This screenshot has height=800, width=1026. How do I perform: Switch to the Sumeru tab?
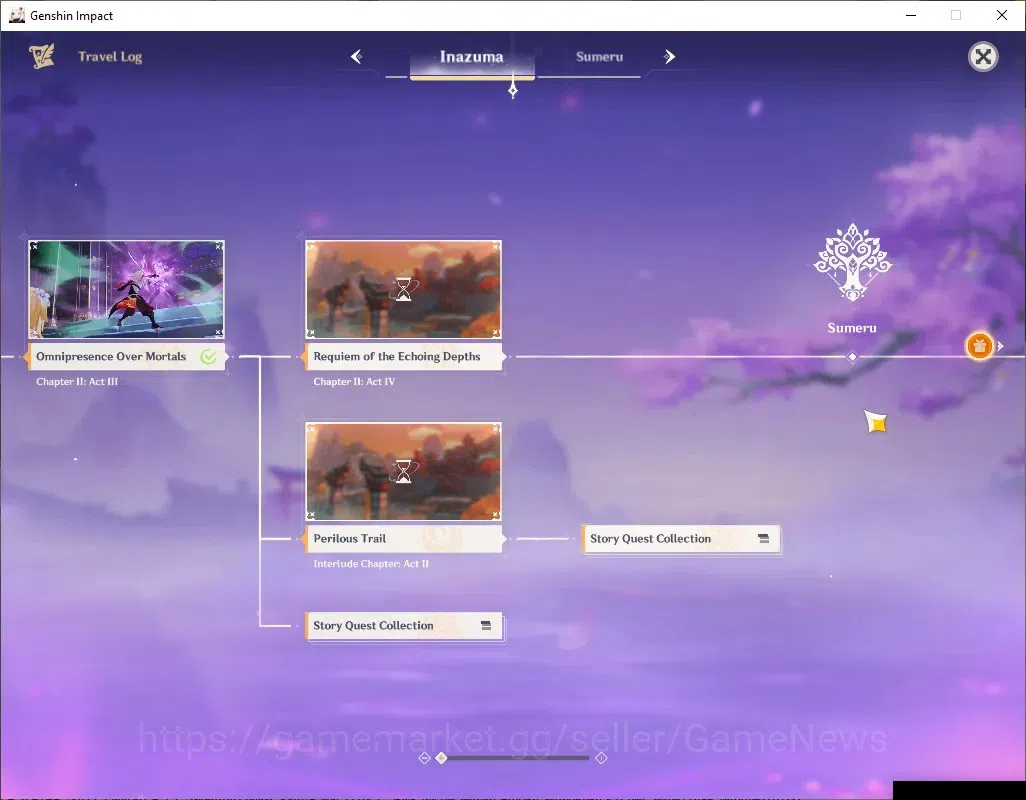click(x=599, y=57)
